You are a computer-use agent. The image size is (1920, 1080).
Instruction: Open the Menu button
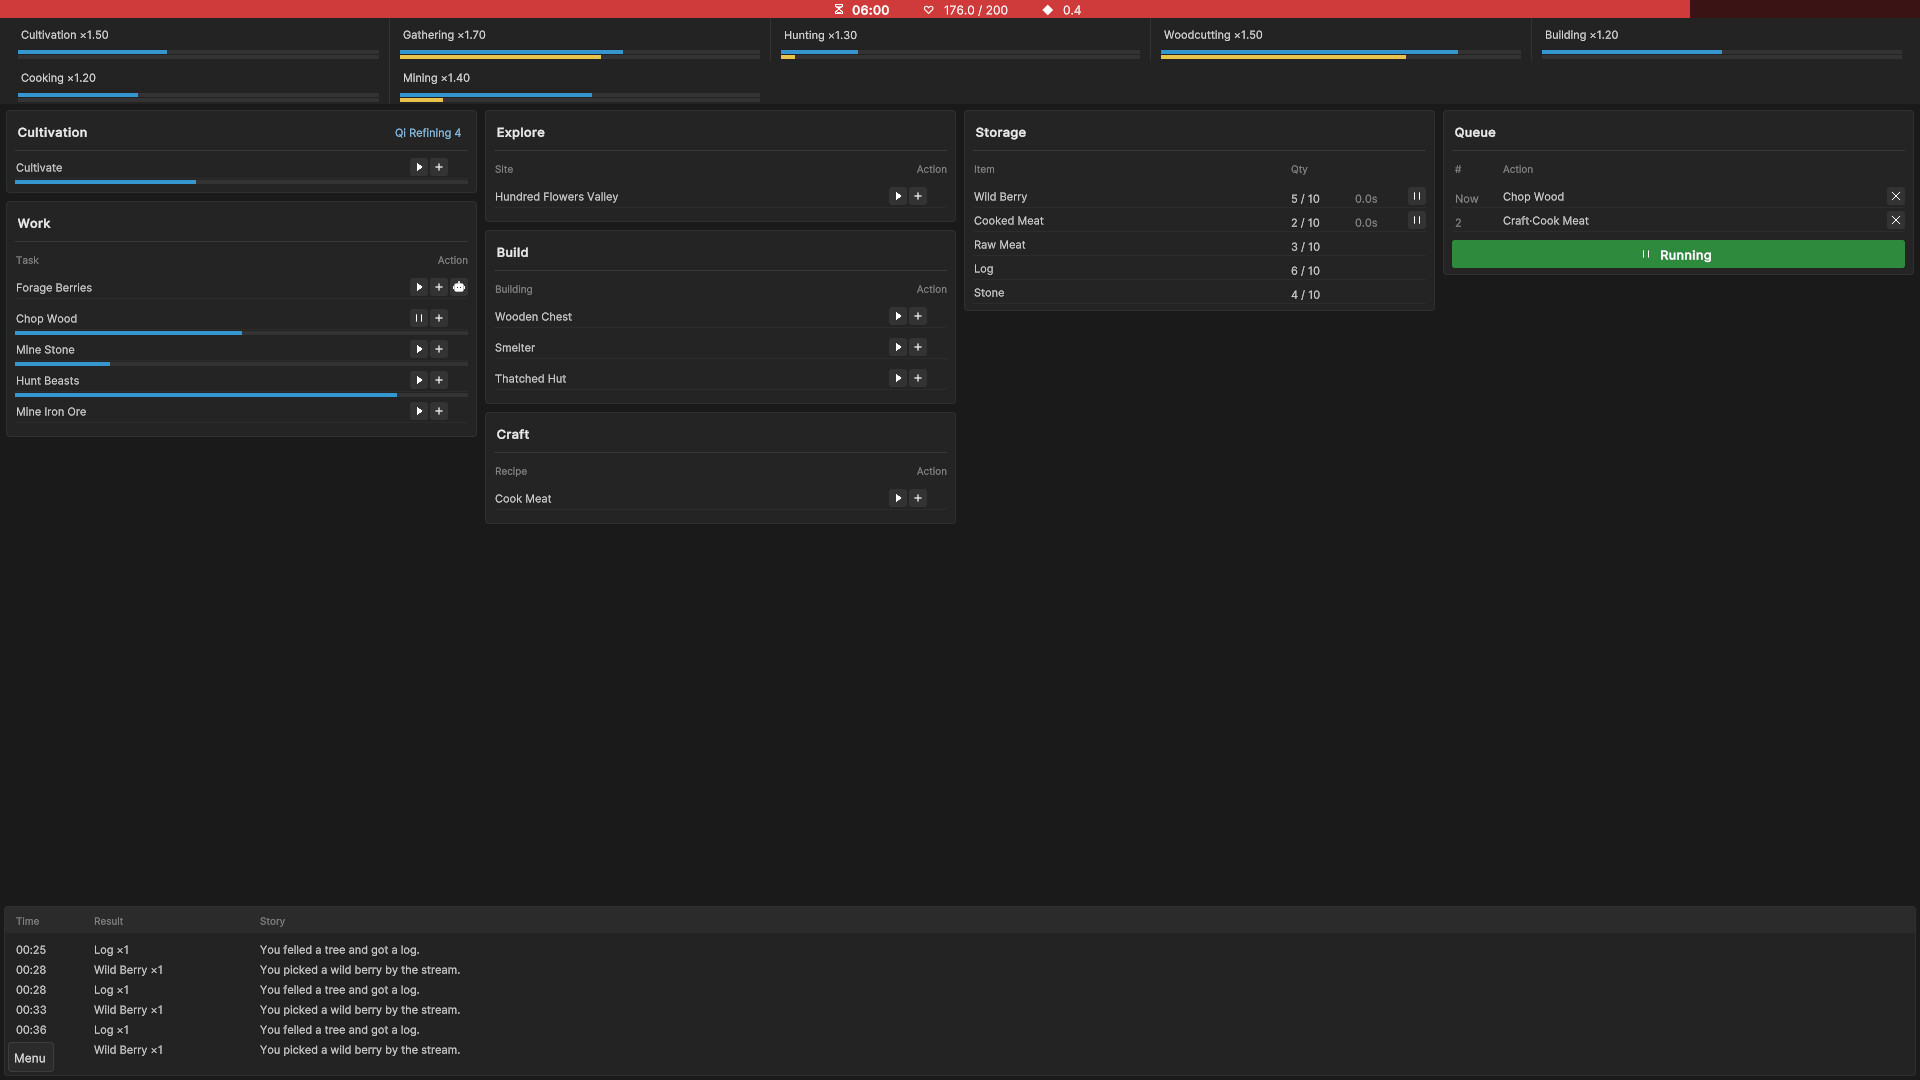(30, 1058)
